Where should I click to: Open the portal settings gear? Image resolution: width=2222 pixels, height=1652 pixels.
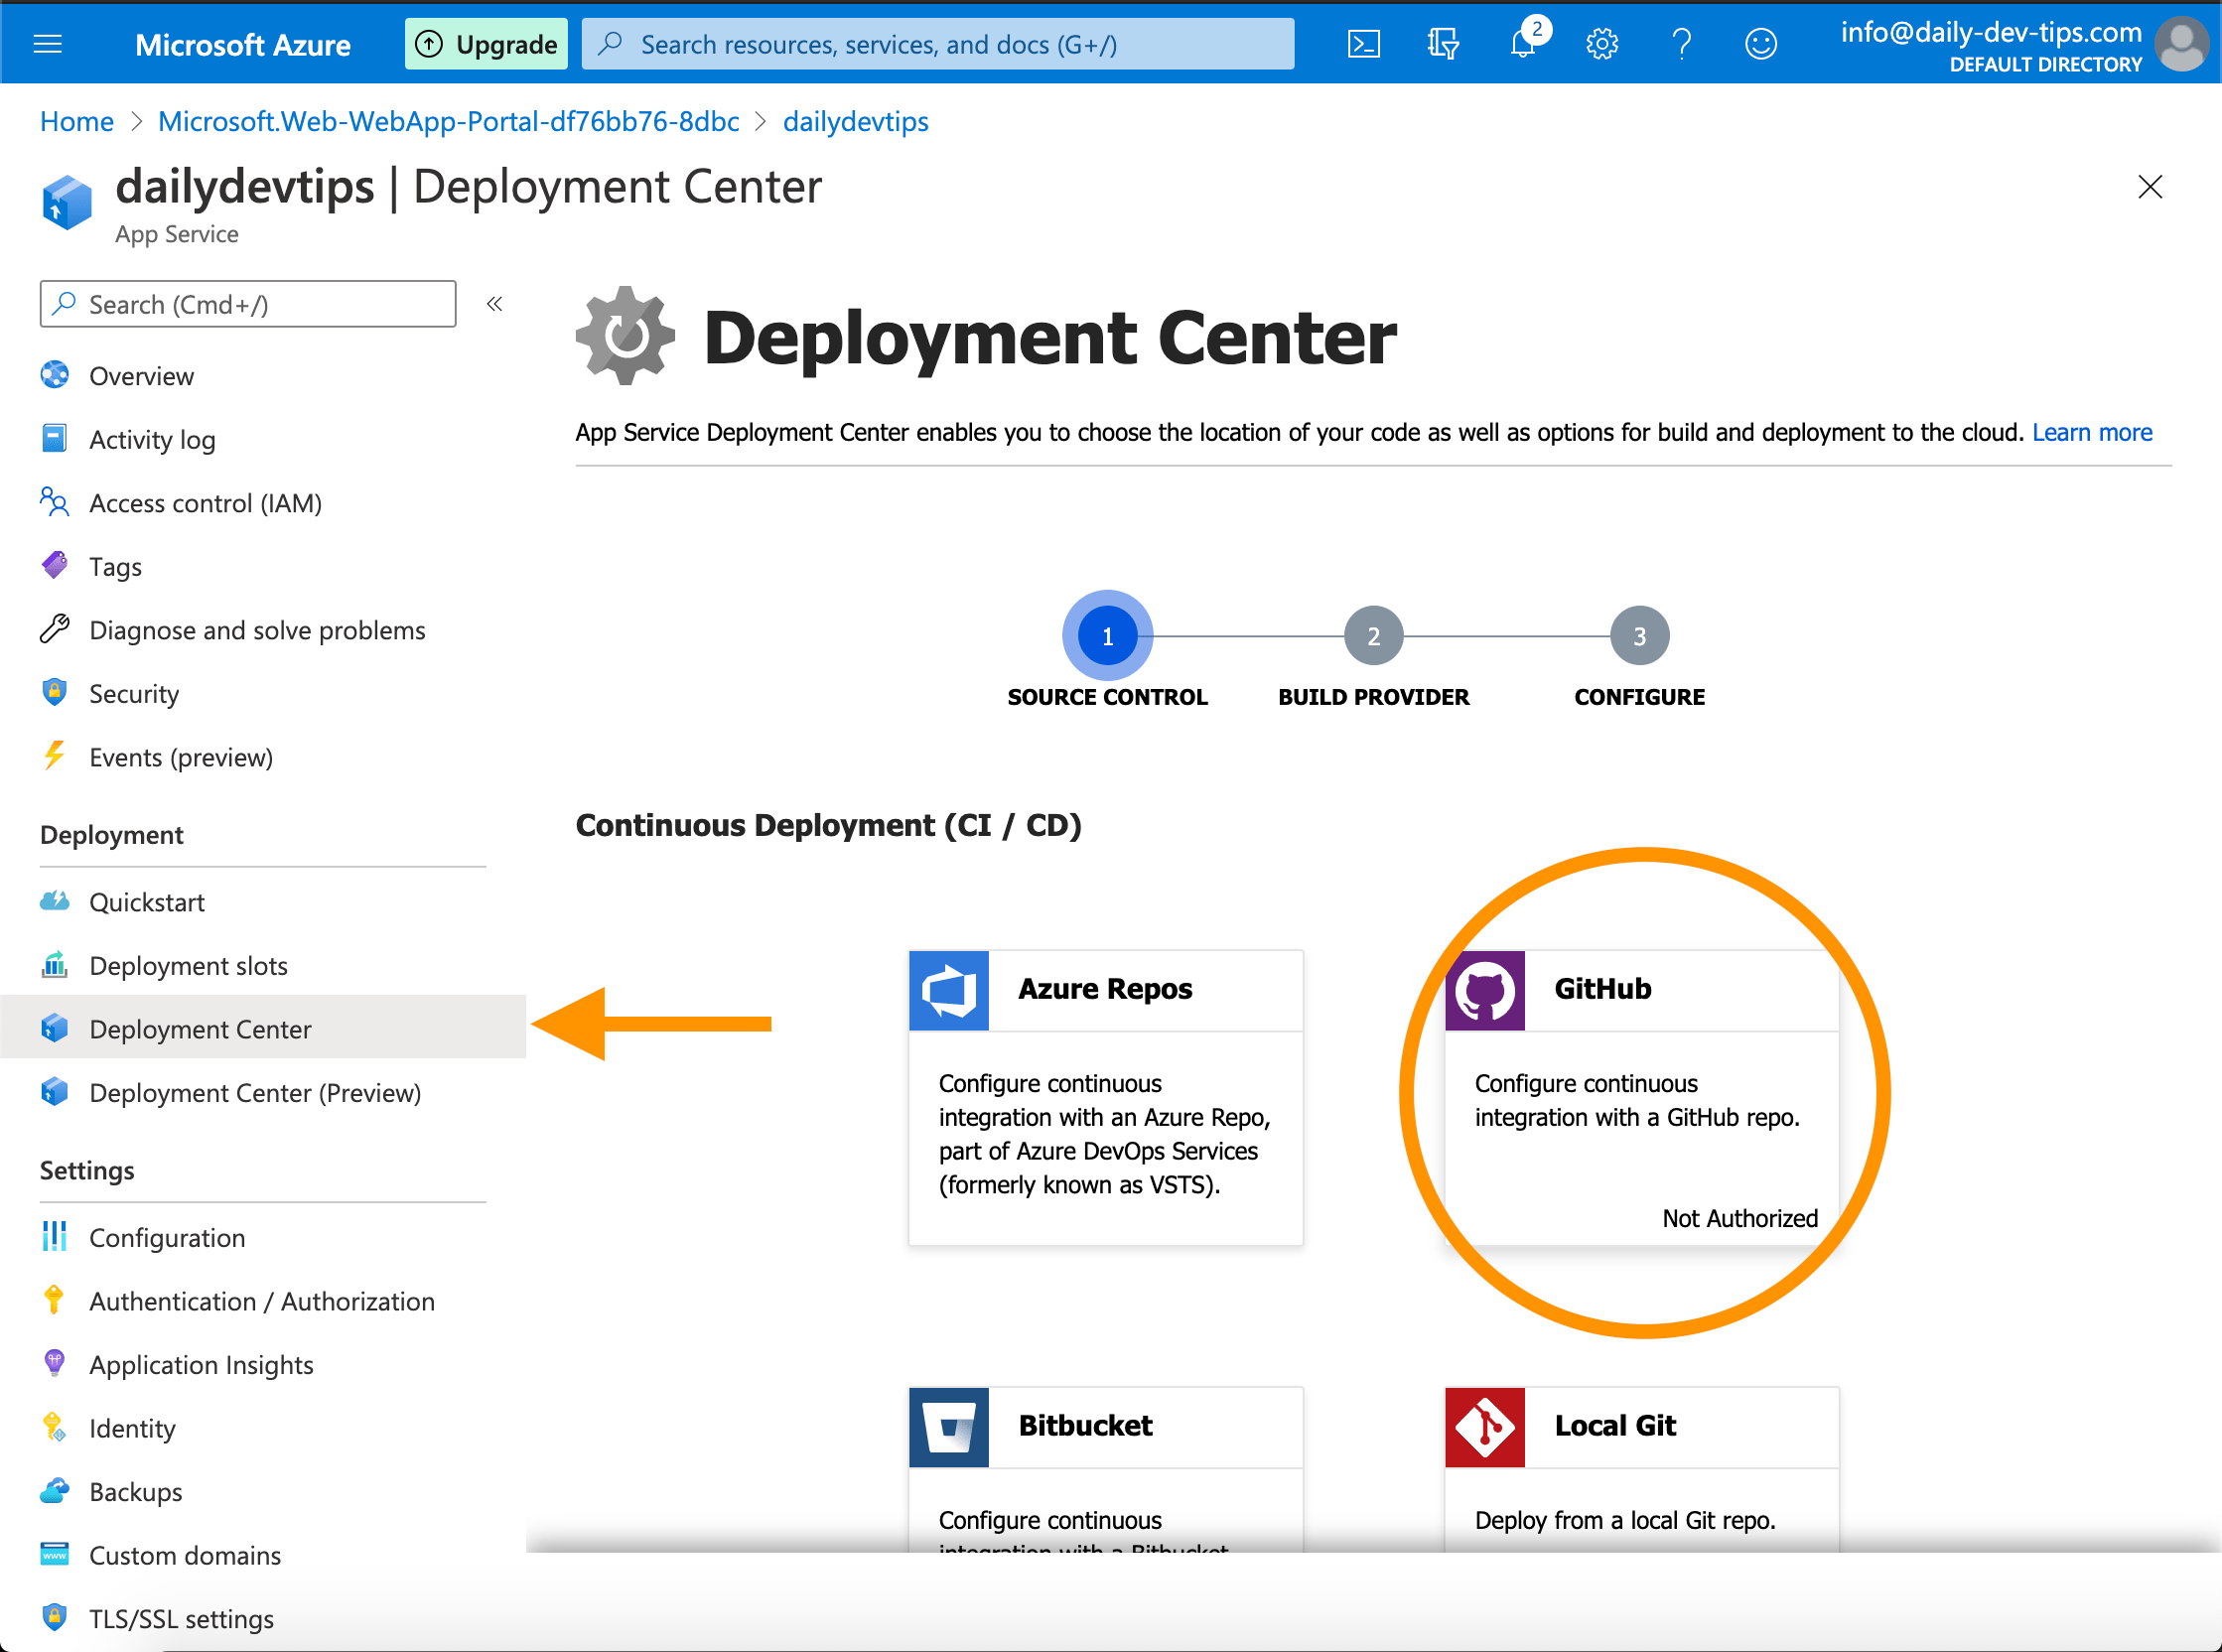click(x=1601, y=43)
